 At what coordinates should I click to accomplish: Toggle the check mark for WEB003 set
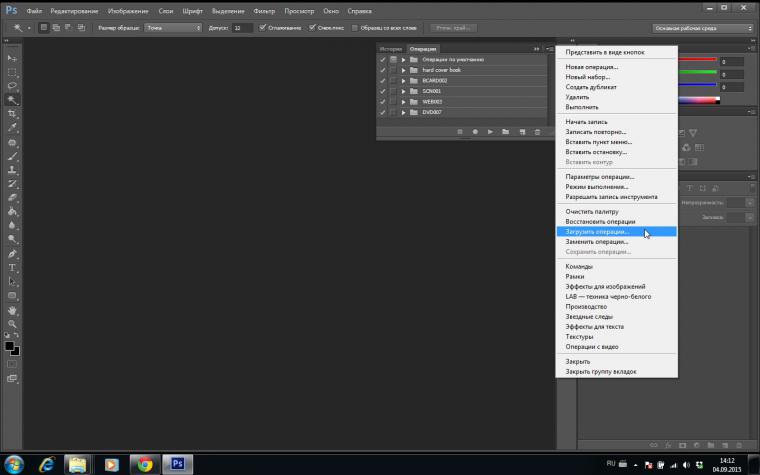pos(383,102)
